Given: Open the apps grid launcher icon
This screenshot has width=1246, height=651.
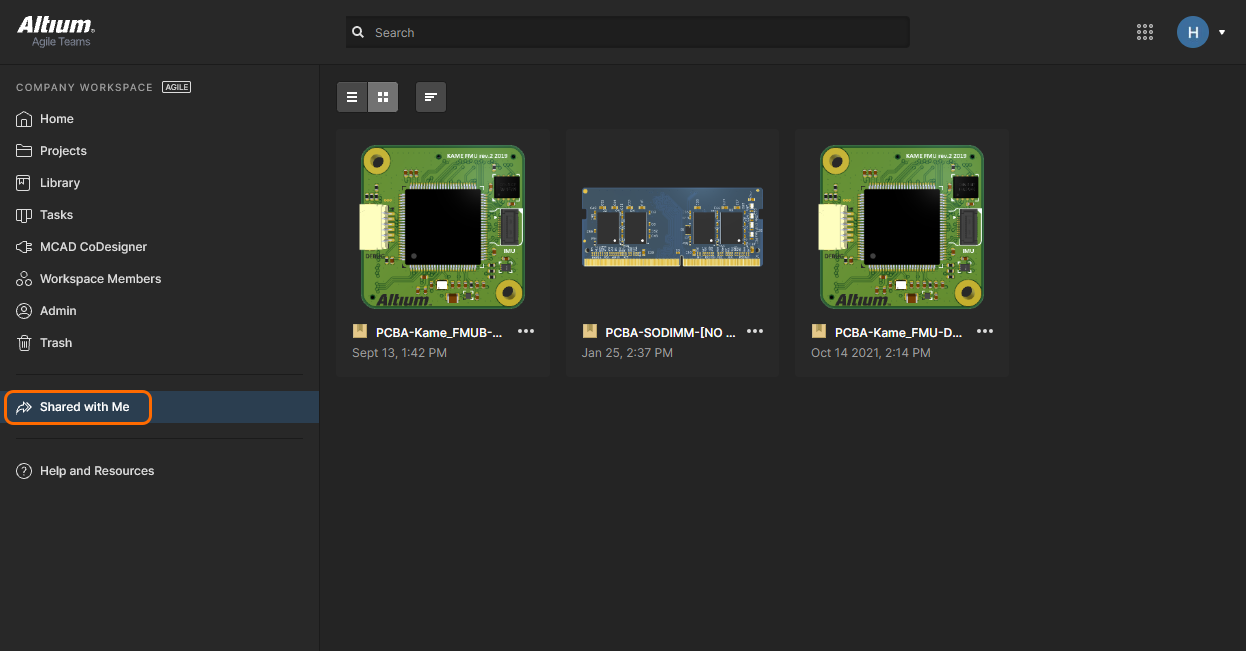Looking at the screenshot, I should click(x=1145, y=32).
